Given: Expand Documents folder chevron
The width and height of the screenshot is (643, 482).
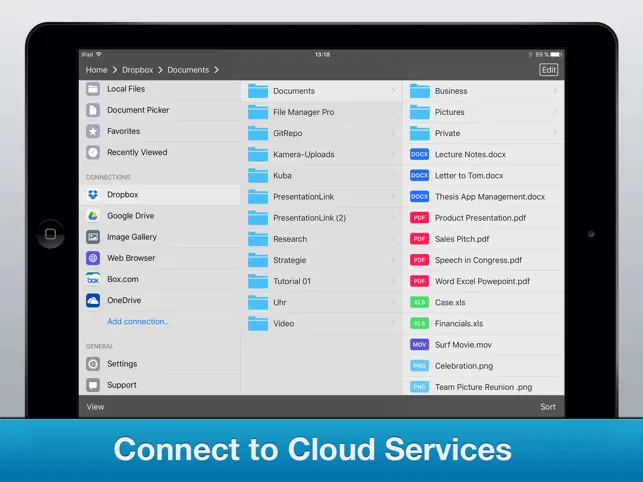Looking at the screenshot, I should tap(393, 91).
